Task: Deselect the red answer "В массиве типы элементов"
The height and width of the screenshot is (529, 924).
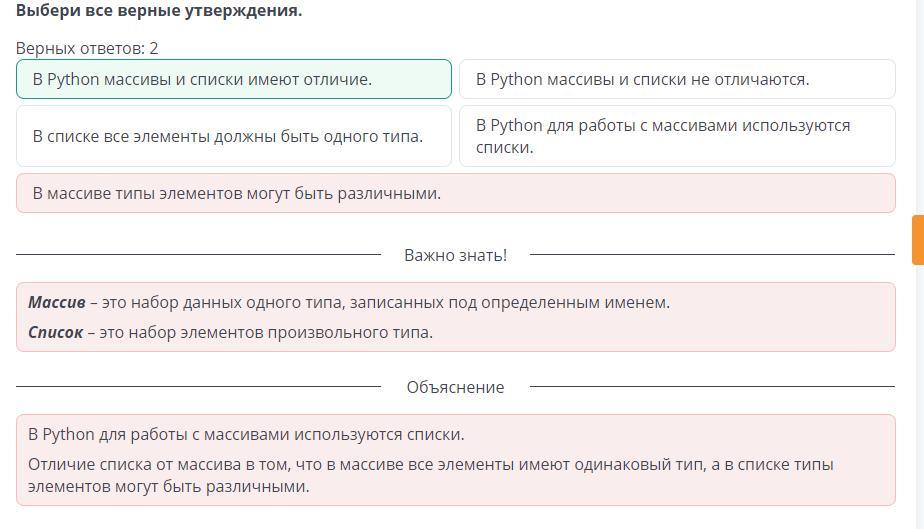Action: coord(455,194)
